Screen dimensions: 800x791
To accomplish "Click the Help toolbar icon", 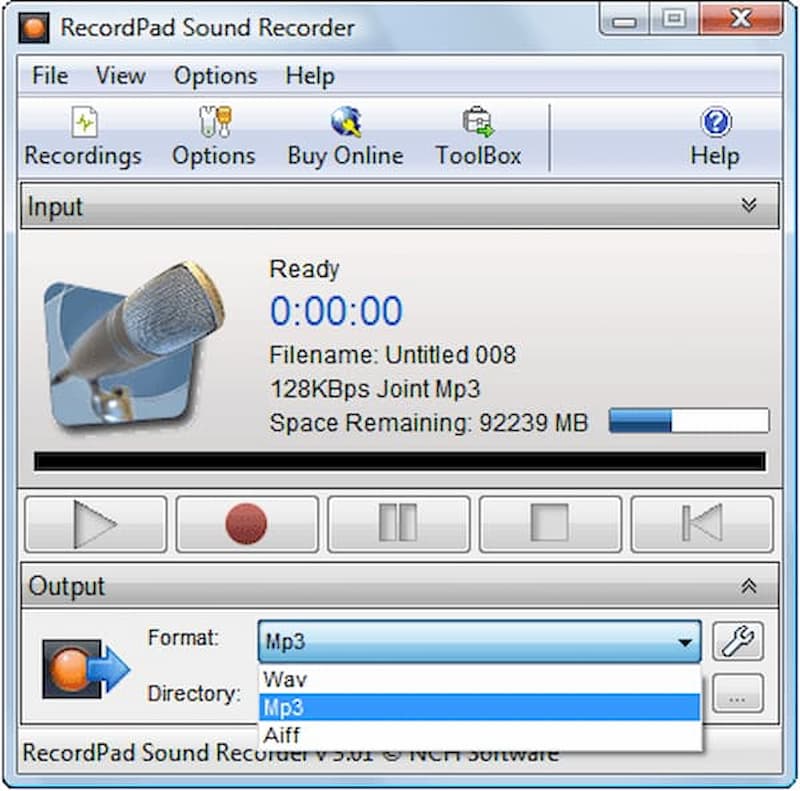I will tap(714, 139).
